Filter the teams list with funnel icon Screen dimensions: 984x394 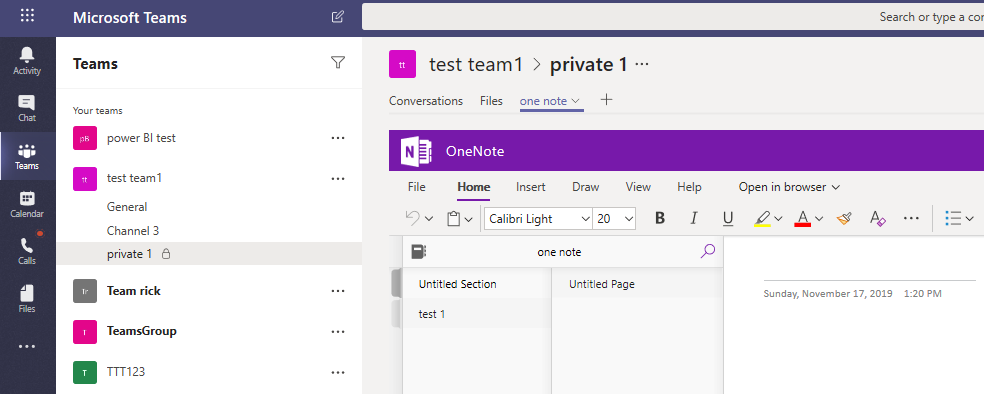coord(338,62)
